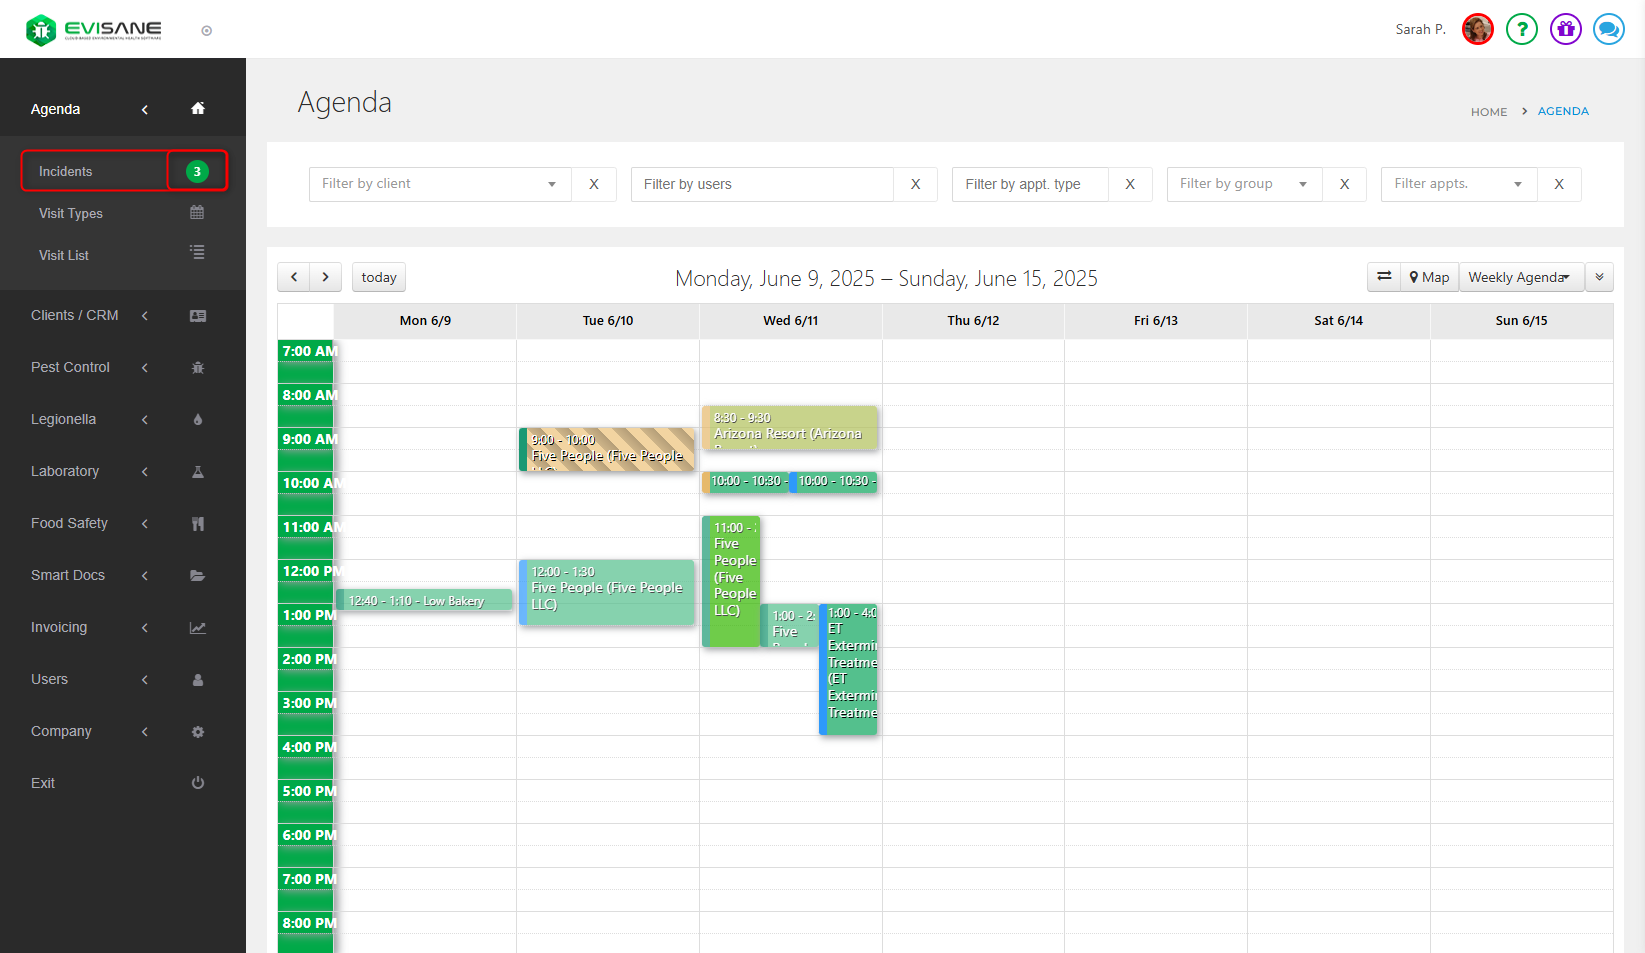
Task: Open Visit Types menu item
Action: 71,213
